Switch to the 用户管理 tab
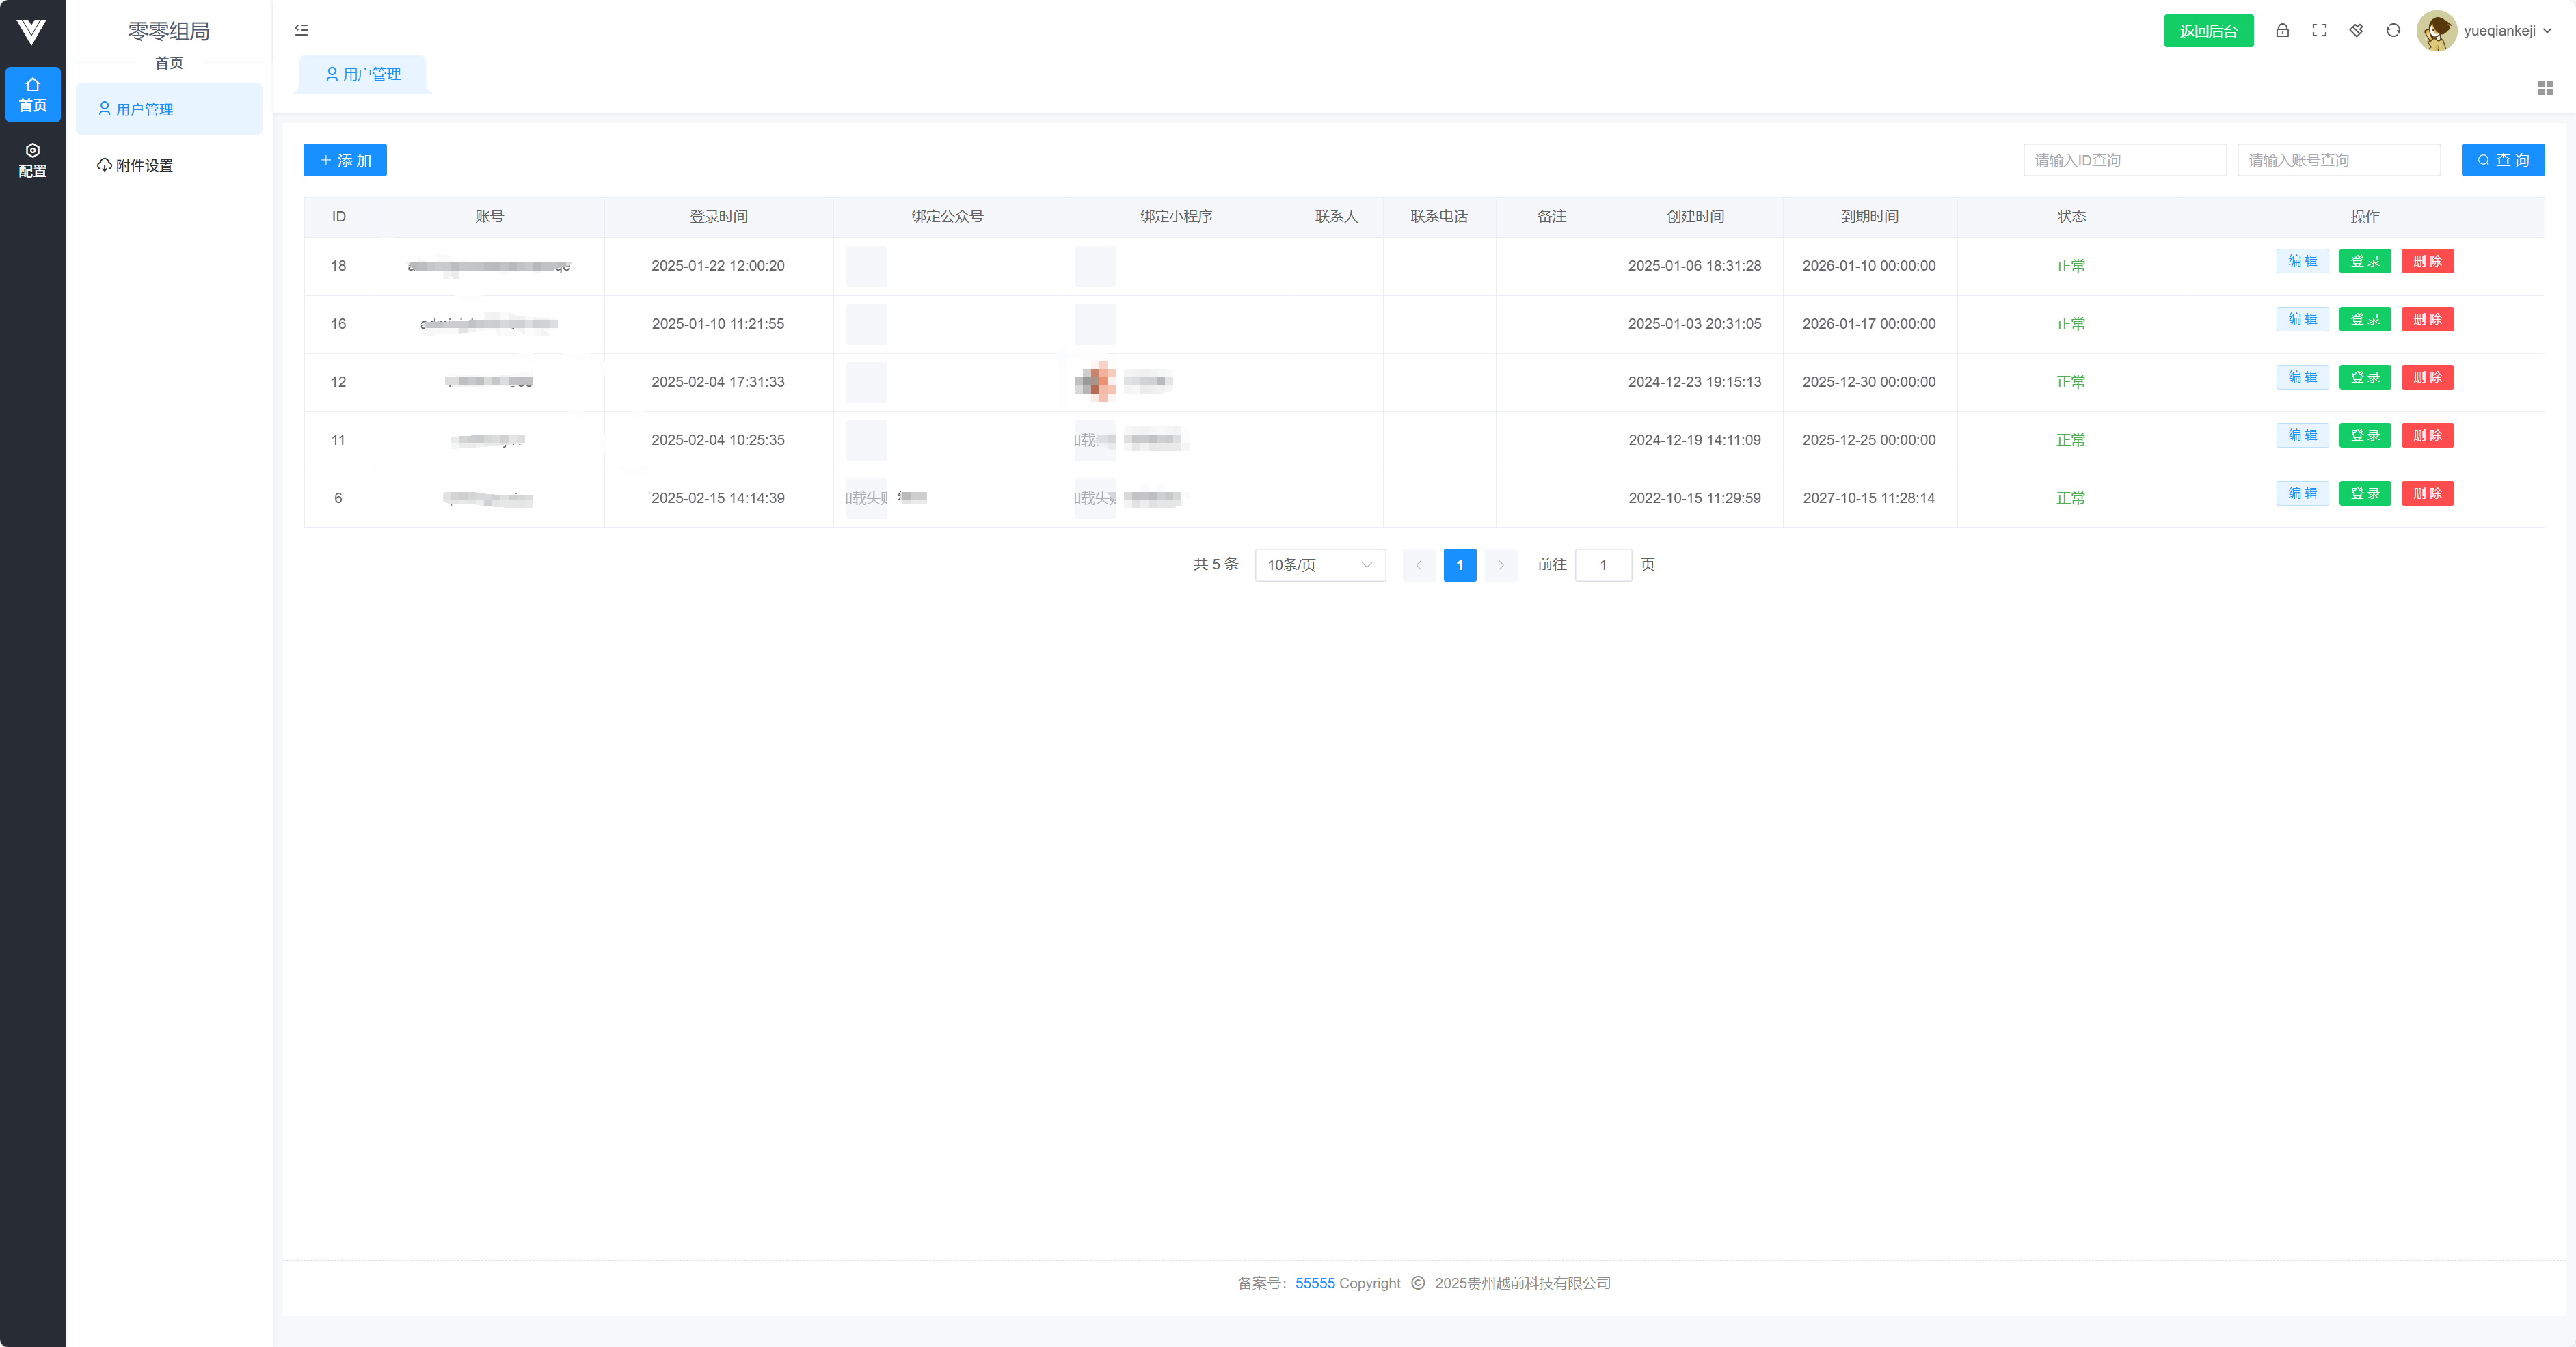The width and height of the screenshot is (2576, 1347). 364,74
